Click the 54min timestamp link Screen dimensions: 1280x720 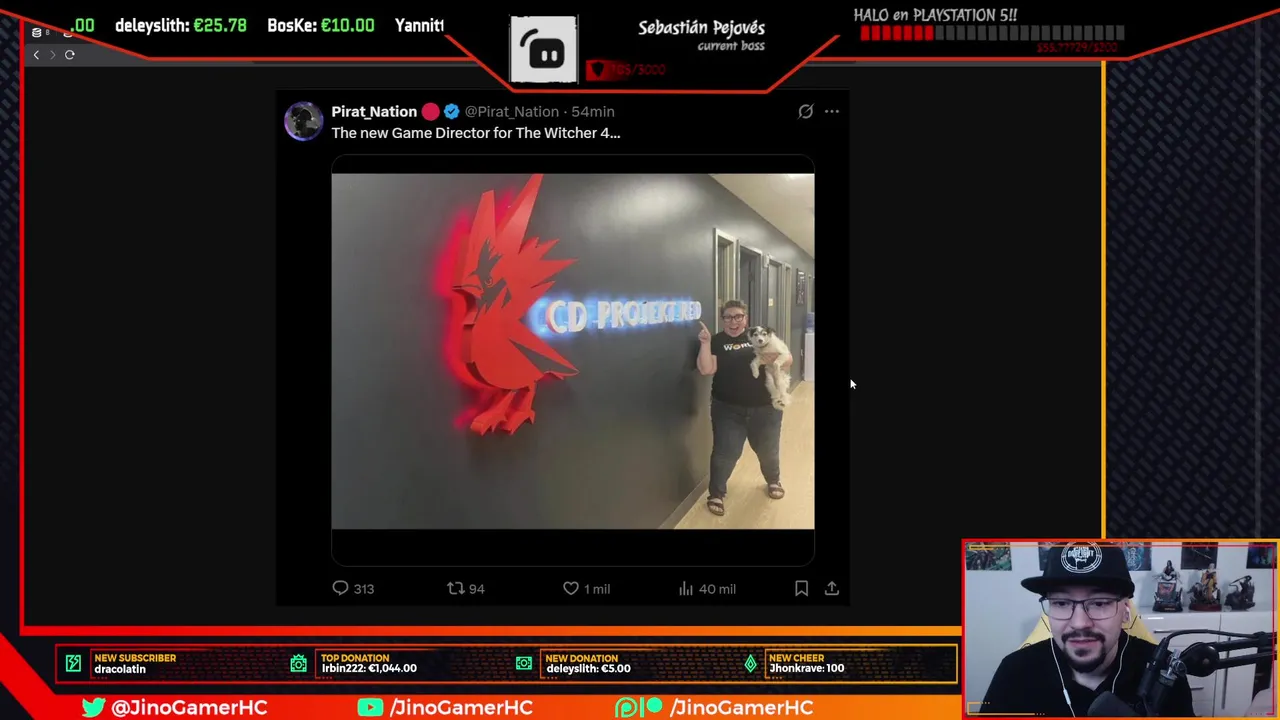pyautogui.click(x=593, y=112)
